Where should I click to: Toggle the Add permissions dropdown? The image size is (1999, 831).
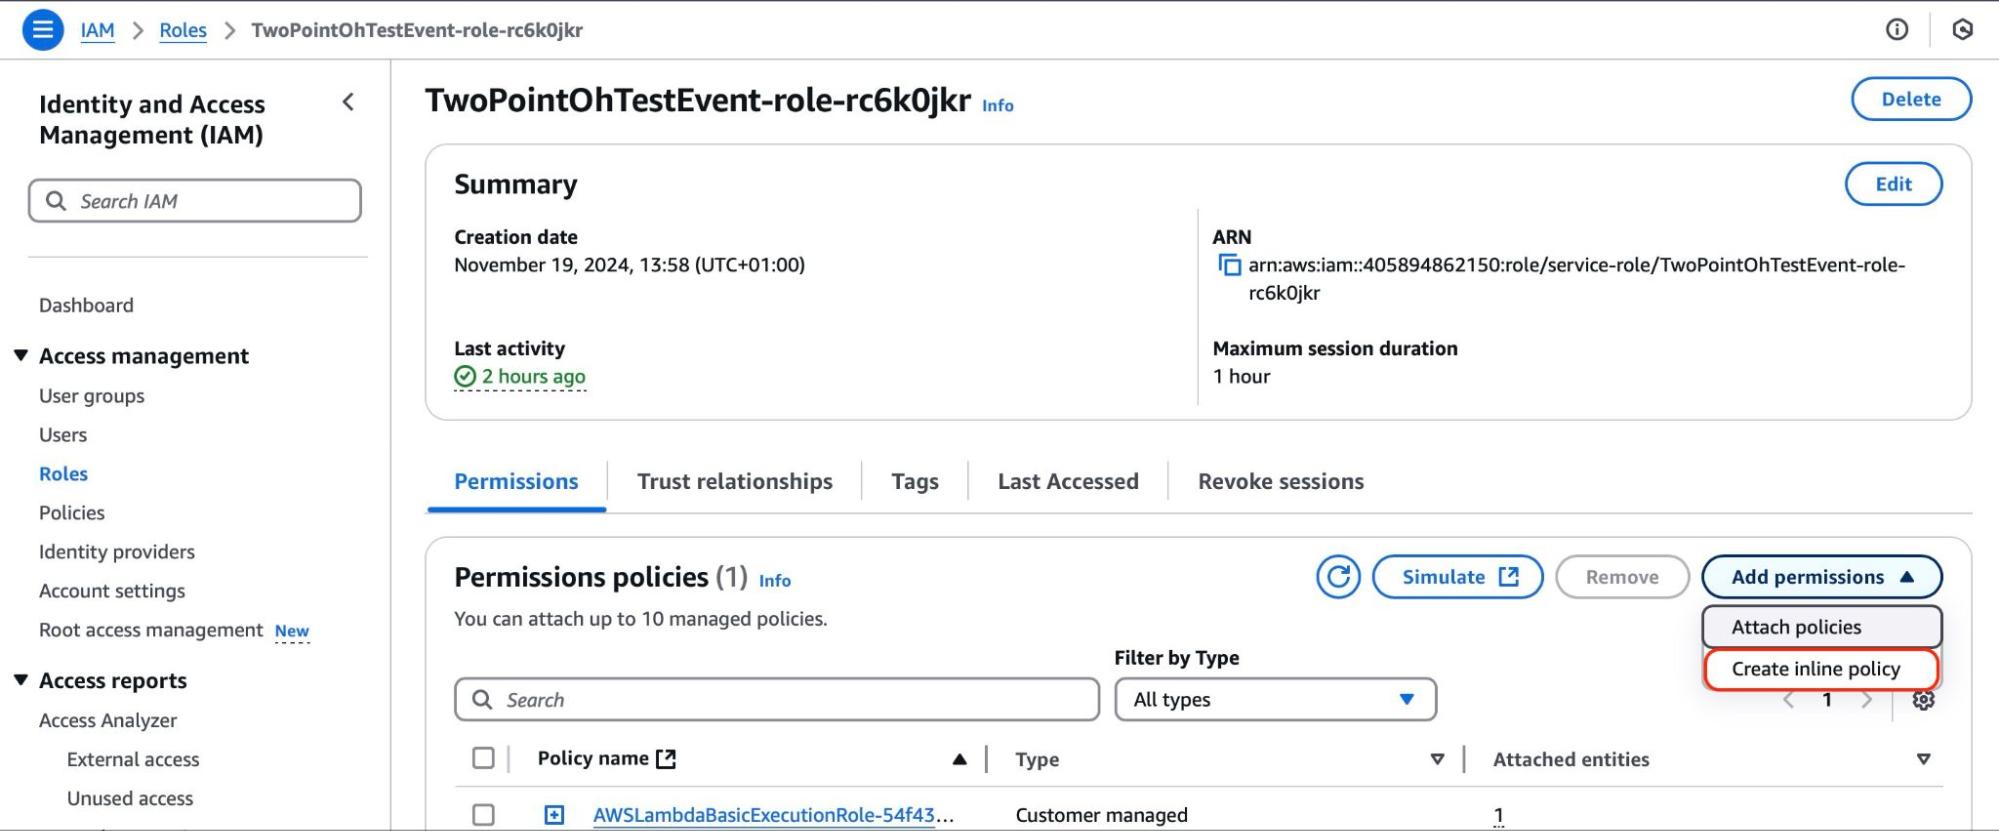click(x=1821, y=577)
